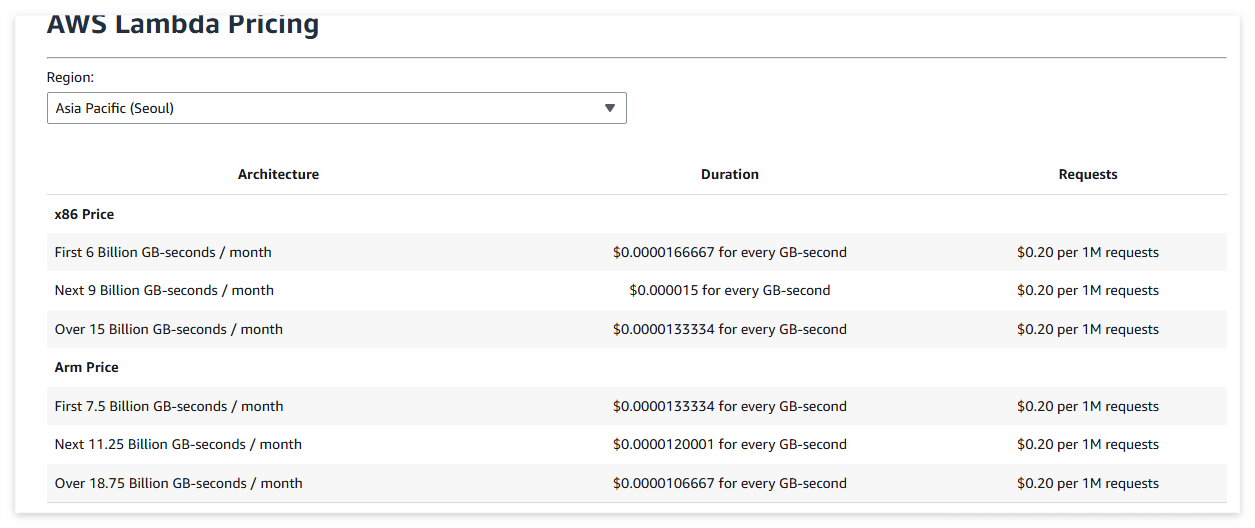
Task: Select $0.0000133334 value in First 7.5 Billion row
Action: pyautogui.click(x=730, y=406)
